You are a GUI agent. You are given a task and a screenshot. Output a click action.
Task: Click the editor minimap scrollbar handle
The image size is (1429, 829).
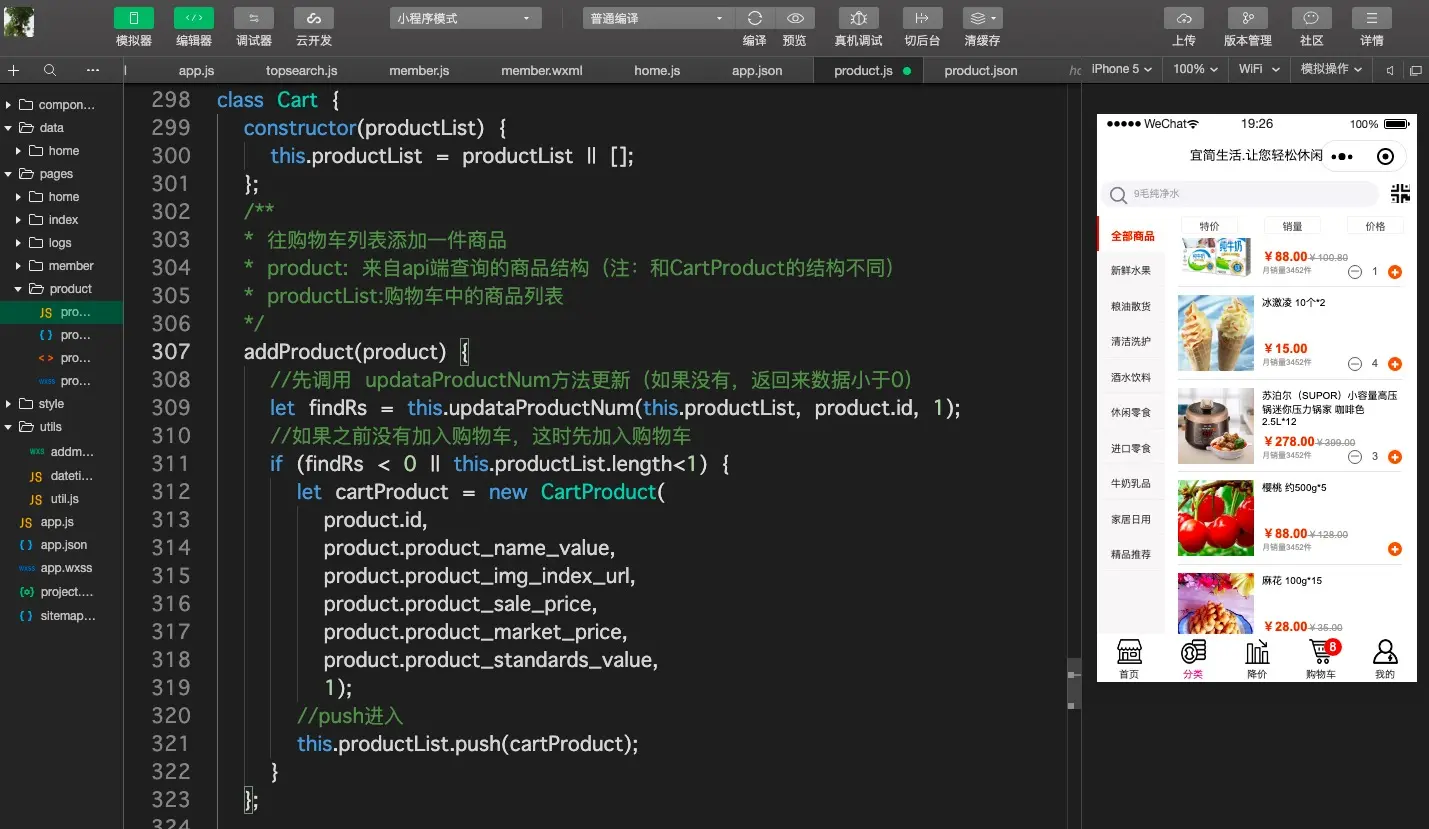[x=1074, y=683]
